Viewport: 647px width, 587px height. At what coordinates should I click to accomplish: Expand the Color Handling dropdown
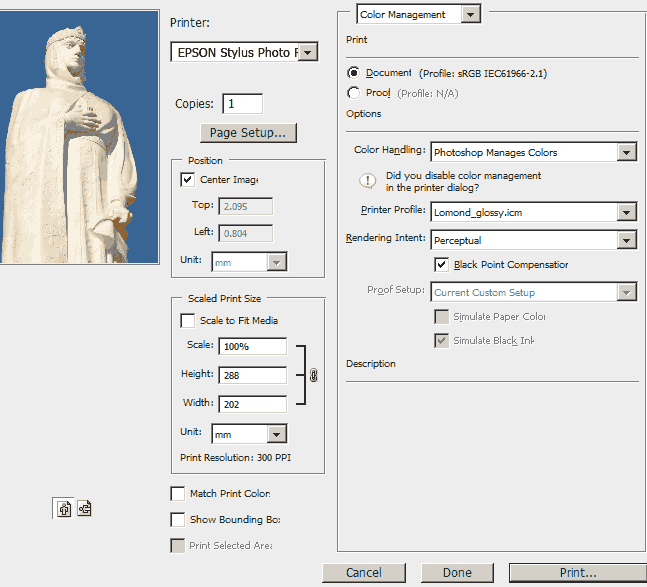tap(626, 152)
